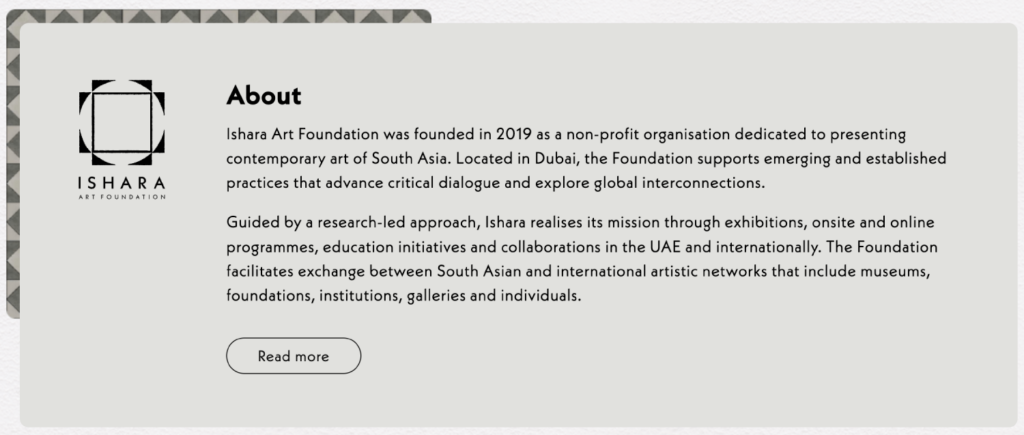Screen dimensions: 1024x435
Task: Click the Ishara square-in-circle logo emblem
Action: (x=121, y=122)
